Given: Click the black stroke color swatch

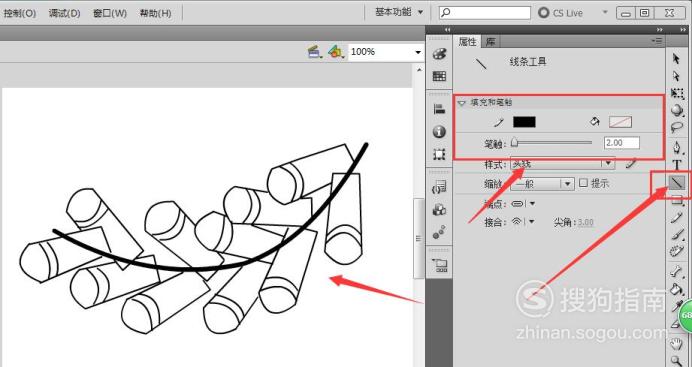Looking at the screenshot, I should point(524,122).
